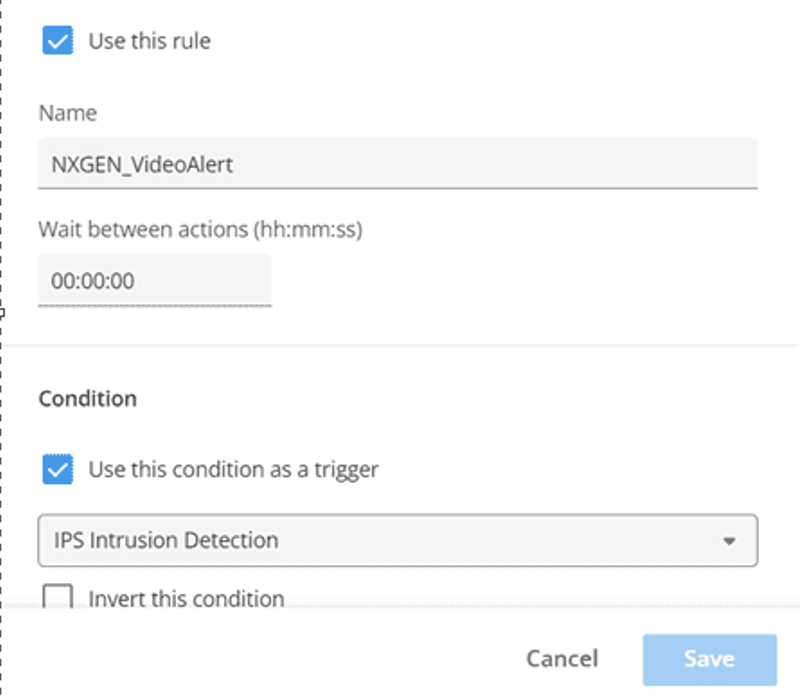The height and width of the screenshot is (698, 800).
Task: Click the NXGEN_VideoAlert text in the field
Action: pyautogui.click(x=142, y=164)
